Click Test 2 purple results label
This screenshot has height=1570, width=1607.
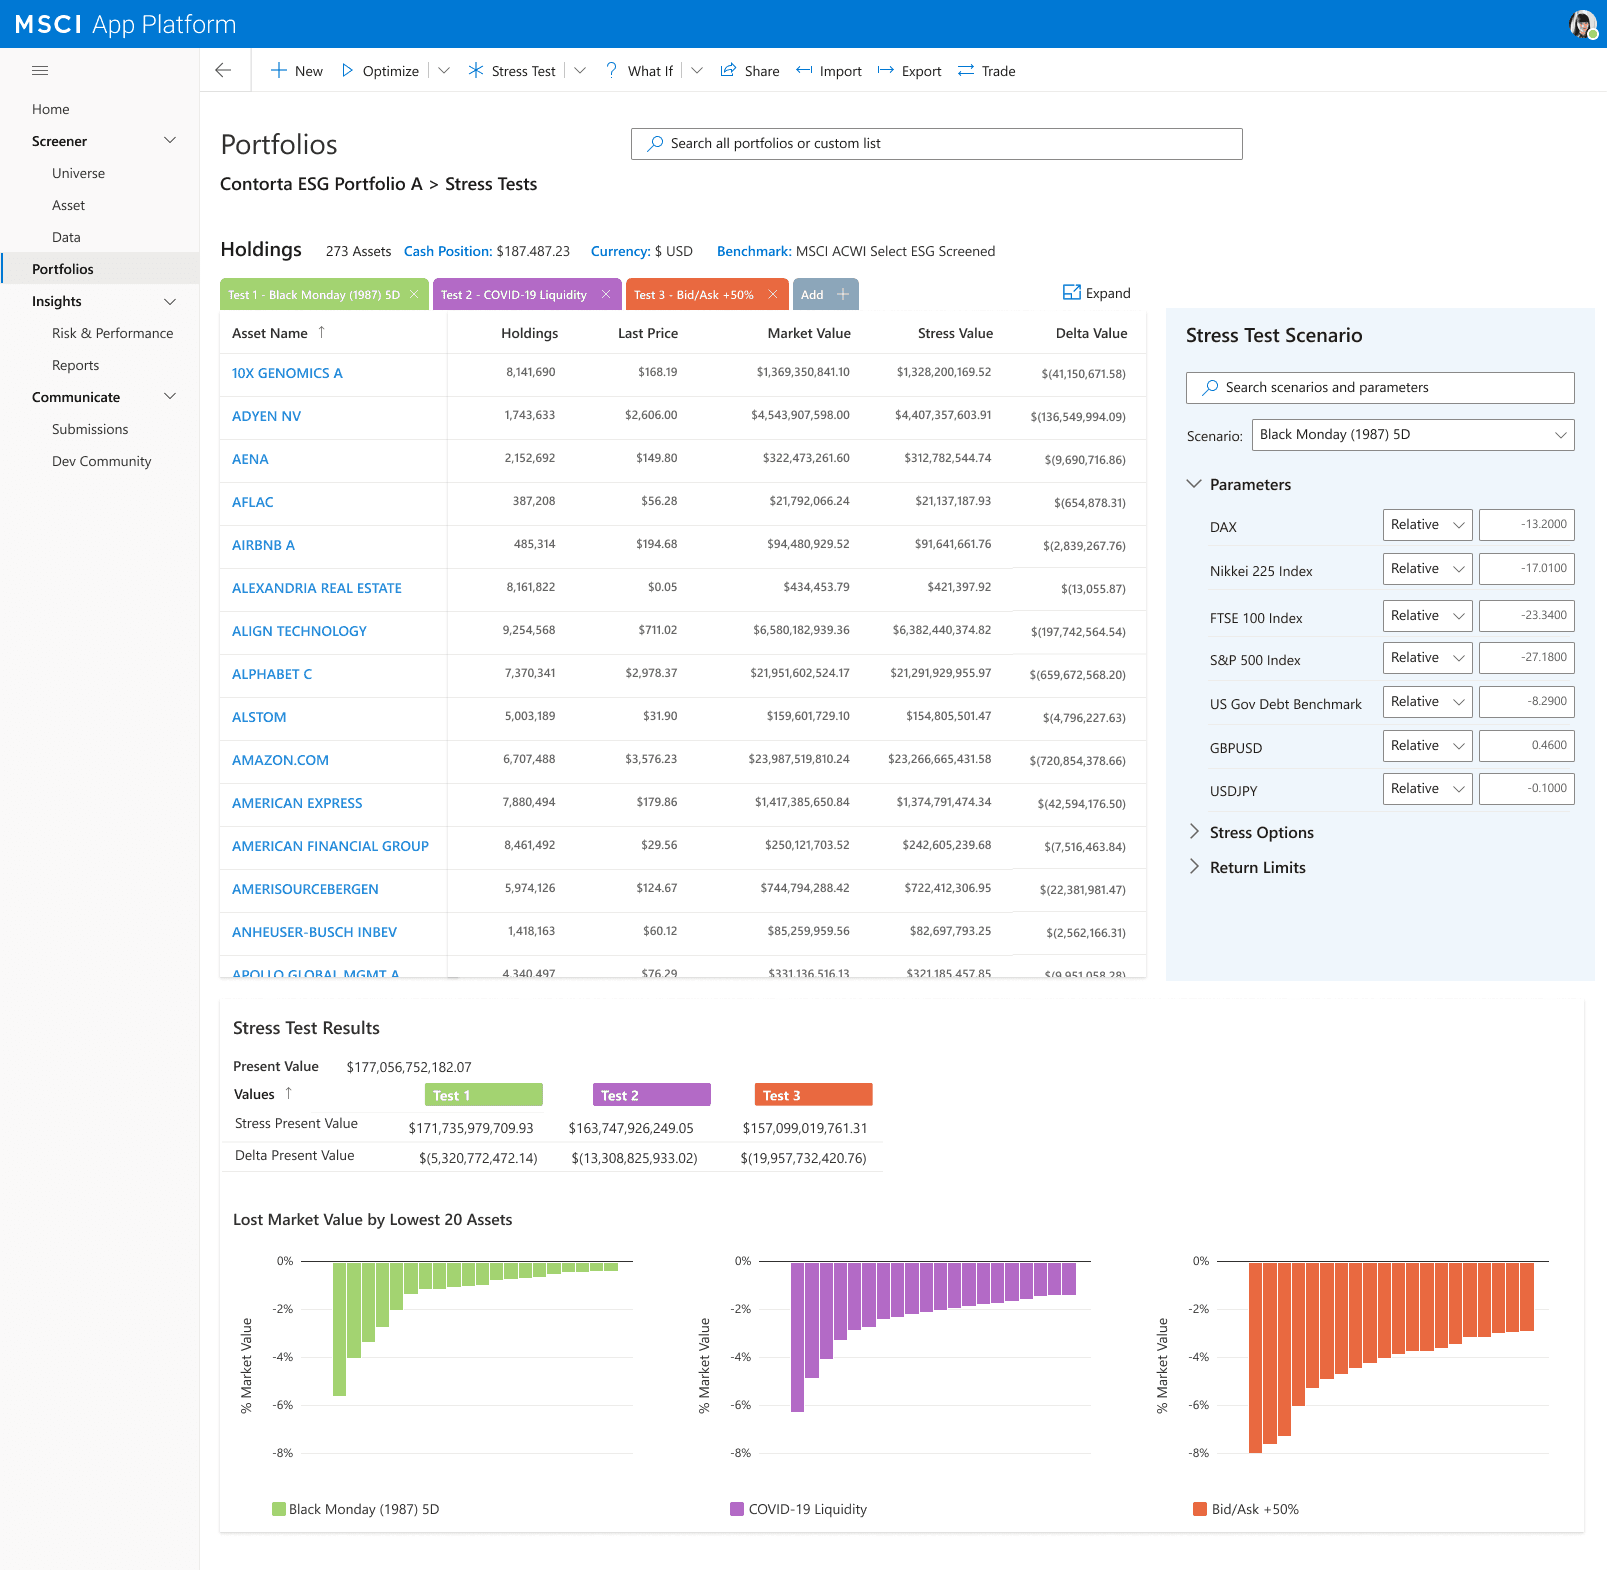(652, 1095)
